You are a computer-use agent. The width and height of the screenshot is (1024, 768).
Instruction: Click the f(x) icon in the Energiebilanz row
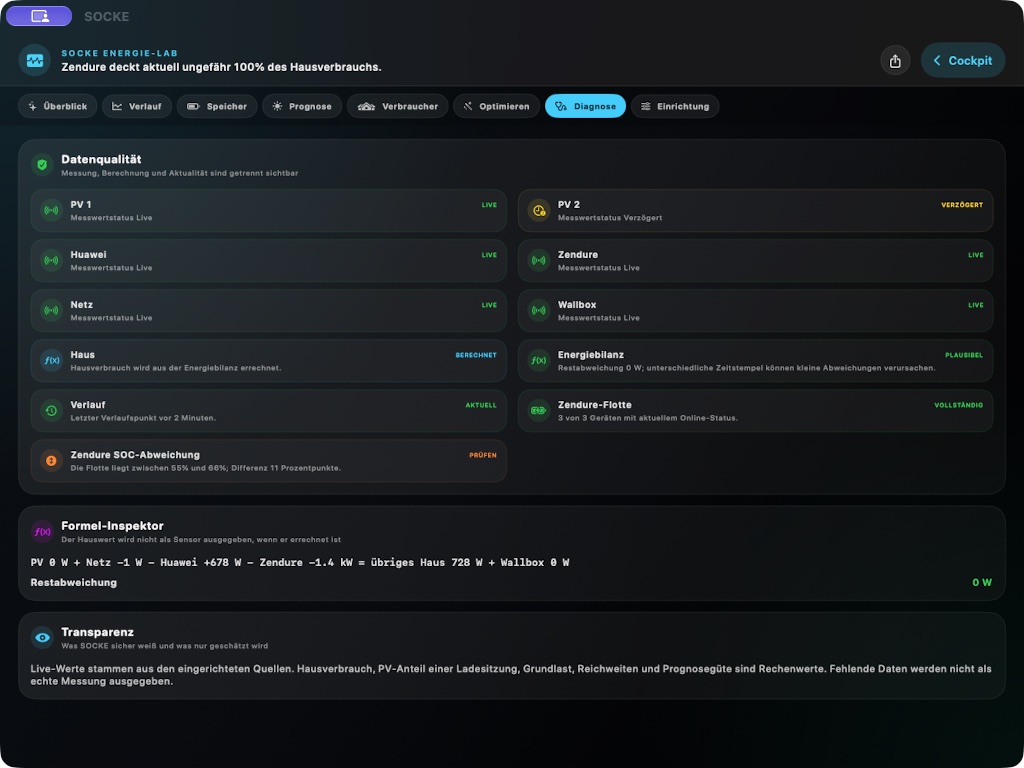point(539,360)
